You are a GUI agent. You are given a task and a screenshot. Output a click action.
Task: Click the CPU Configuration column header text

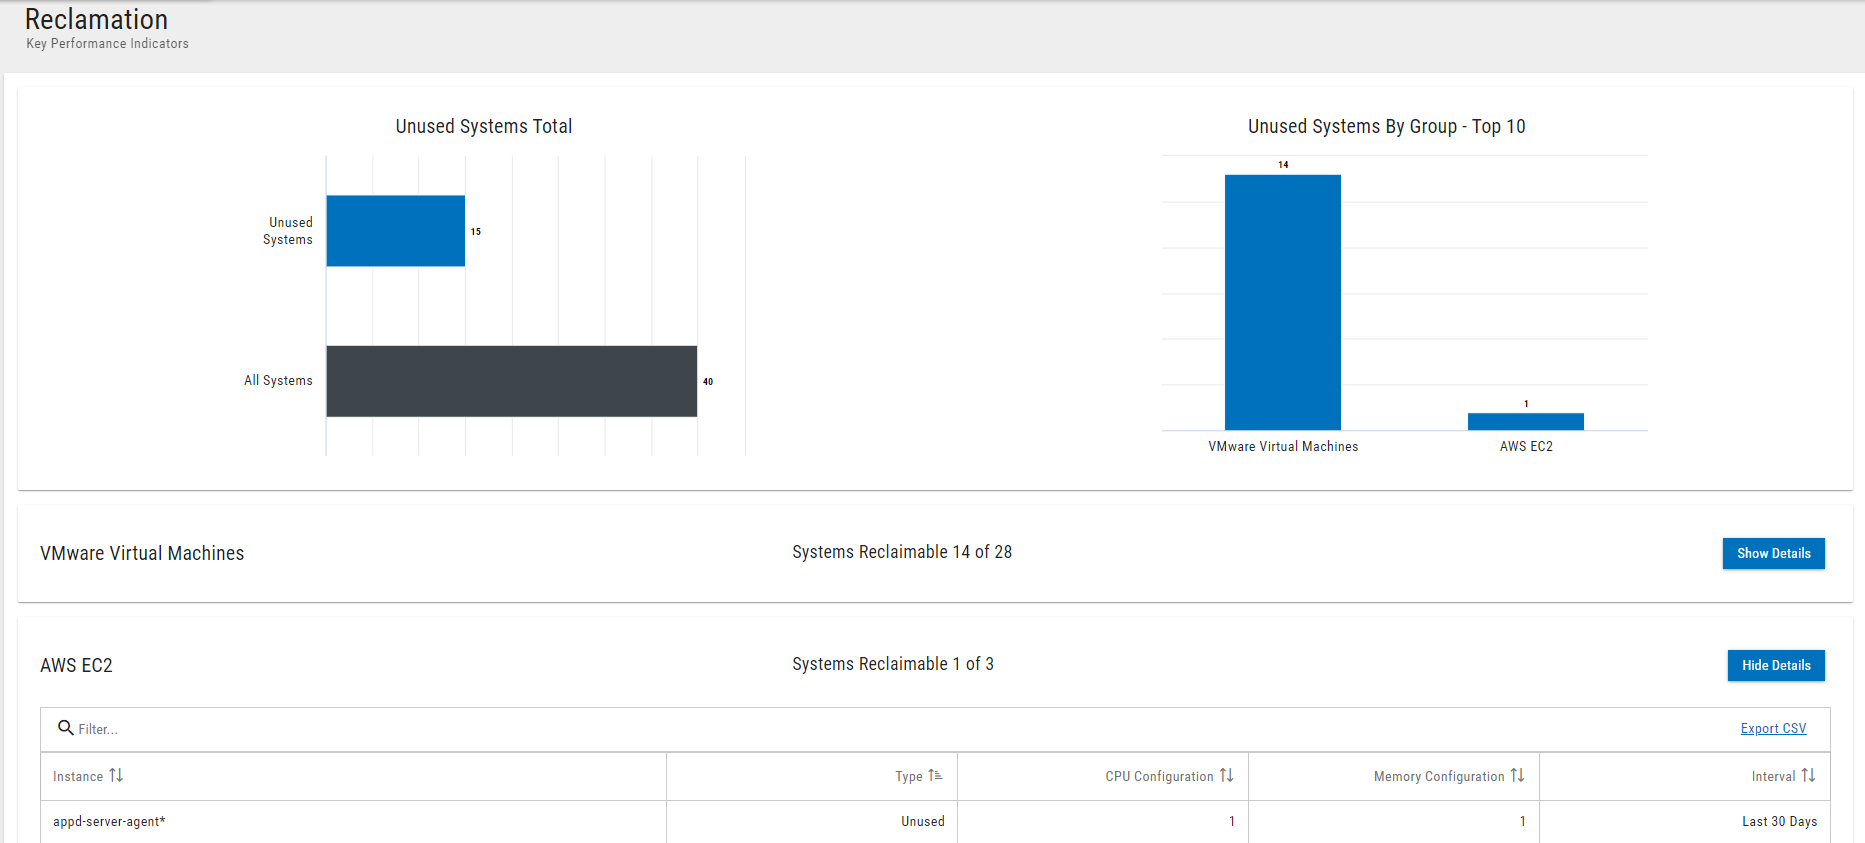click(1159, 777)
